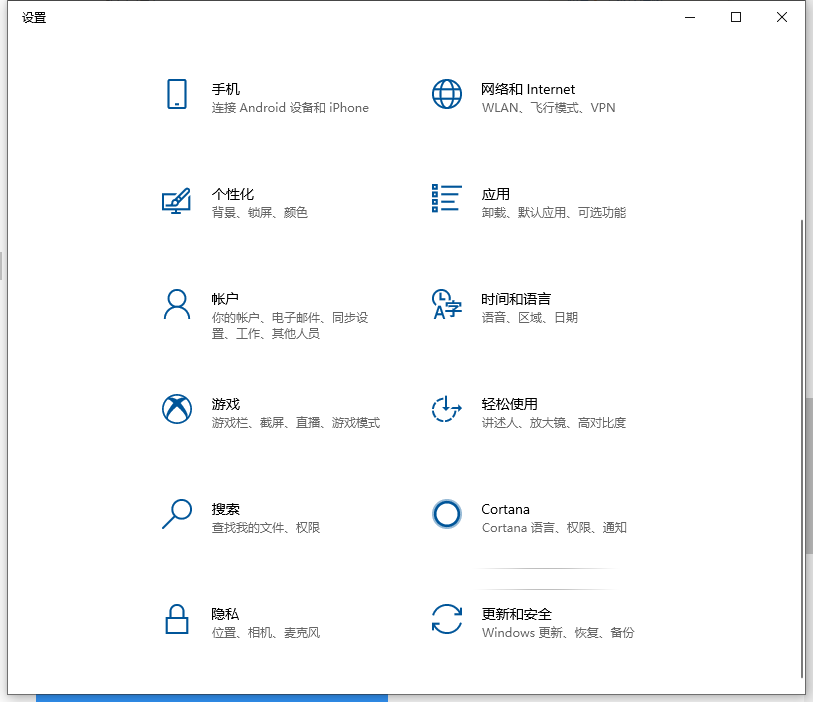Click the phone (手机) icon
813x702 pixels.
coord(176,94)
